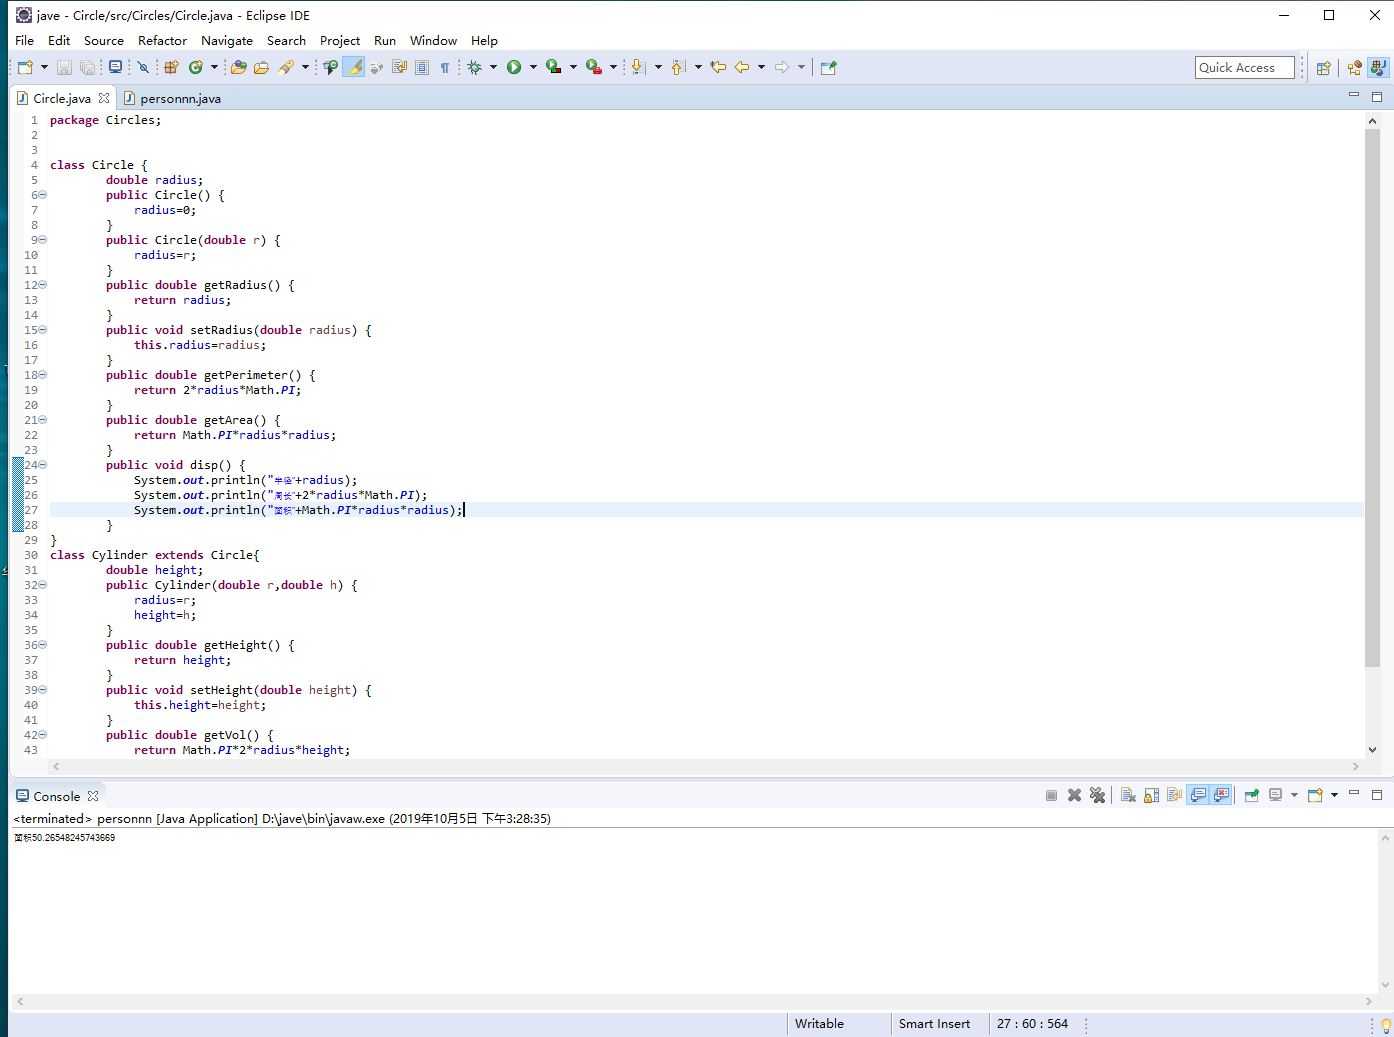Click Remove All Terminated Launches icon
Viewport: 1394px width, 1037px height.
(1098, 795)
